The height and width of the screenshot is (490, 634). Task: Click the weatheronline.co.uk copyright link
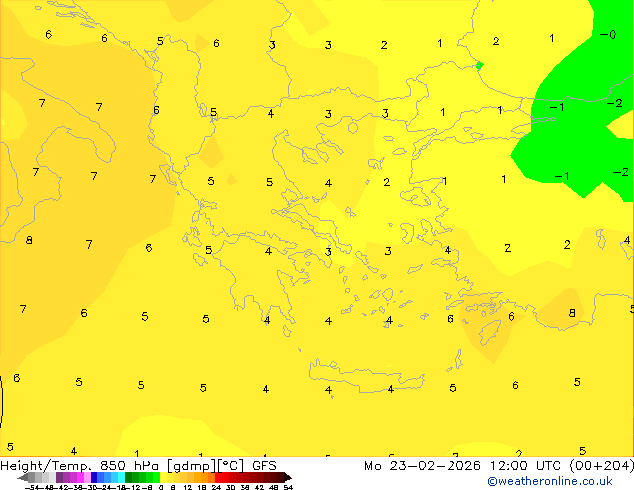(550, 481)
